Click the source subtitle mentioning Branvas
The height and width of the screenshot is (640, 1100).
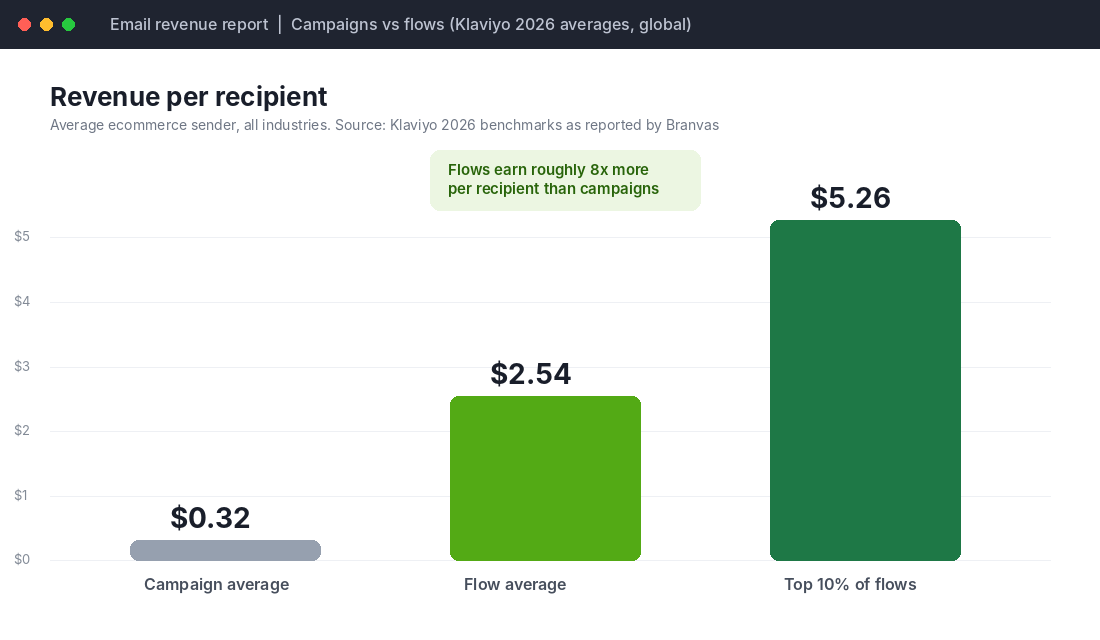click(384, 125)
